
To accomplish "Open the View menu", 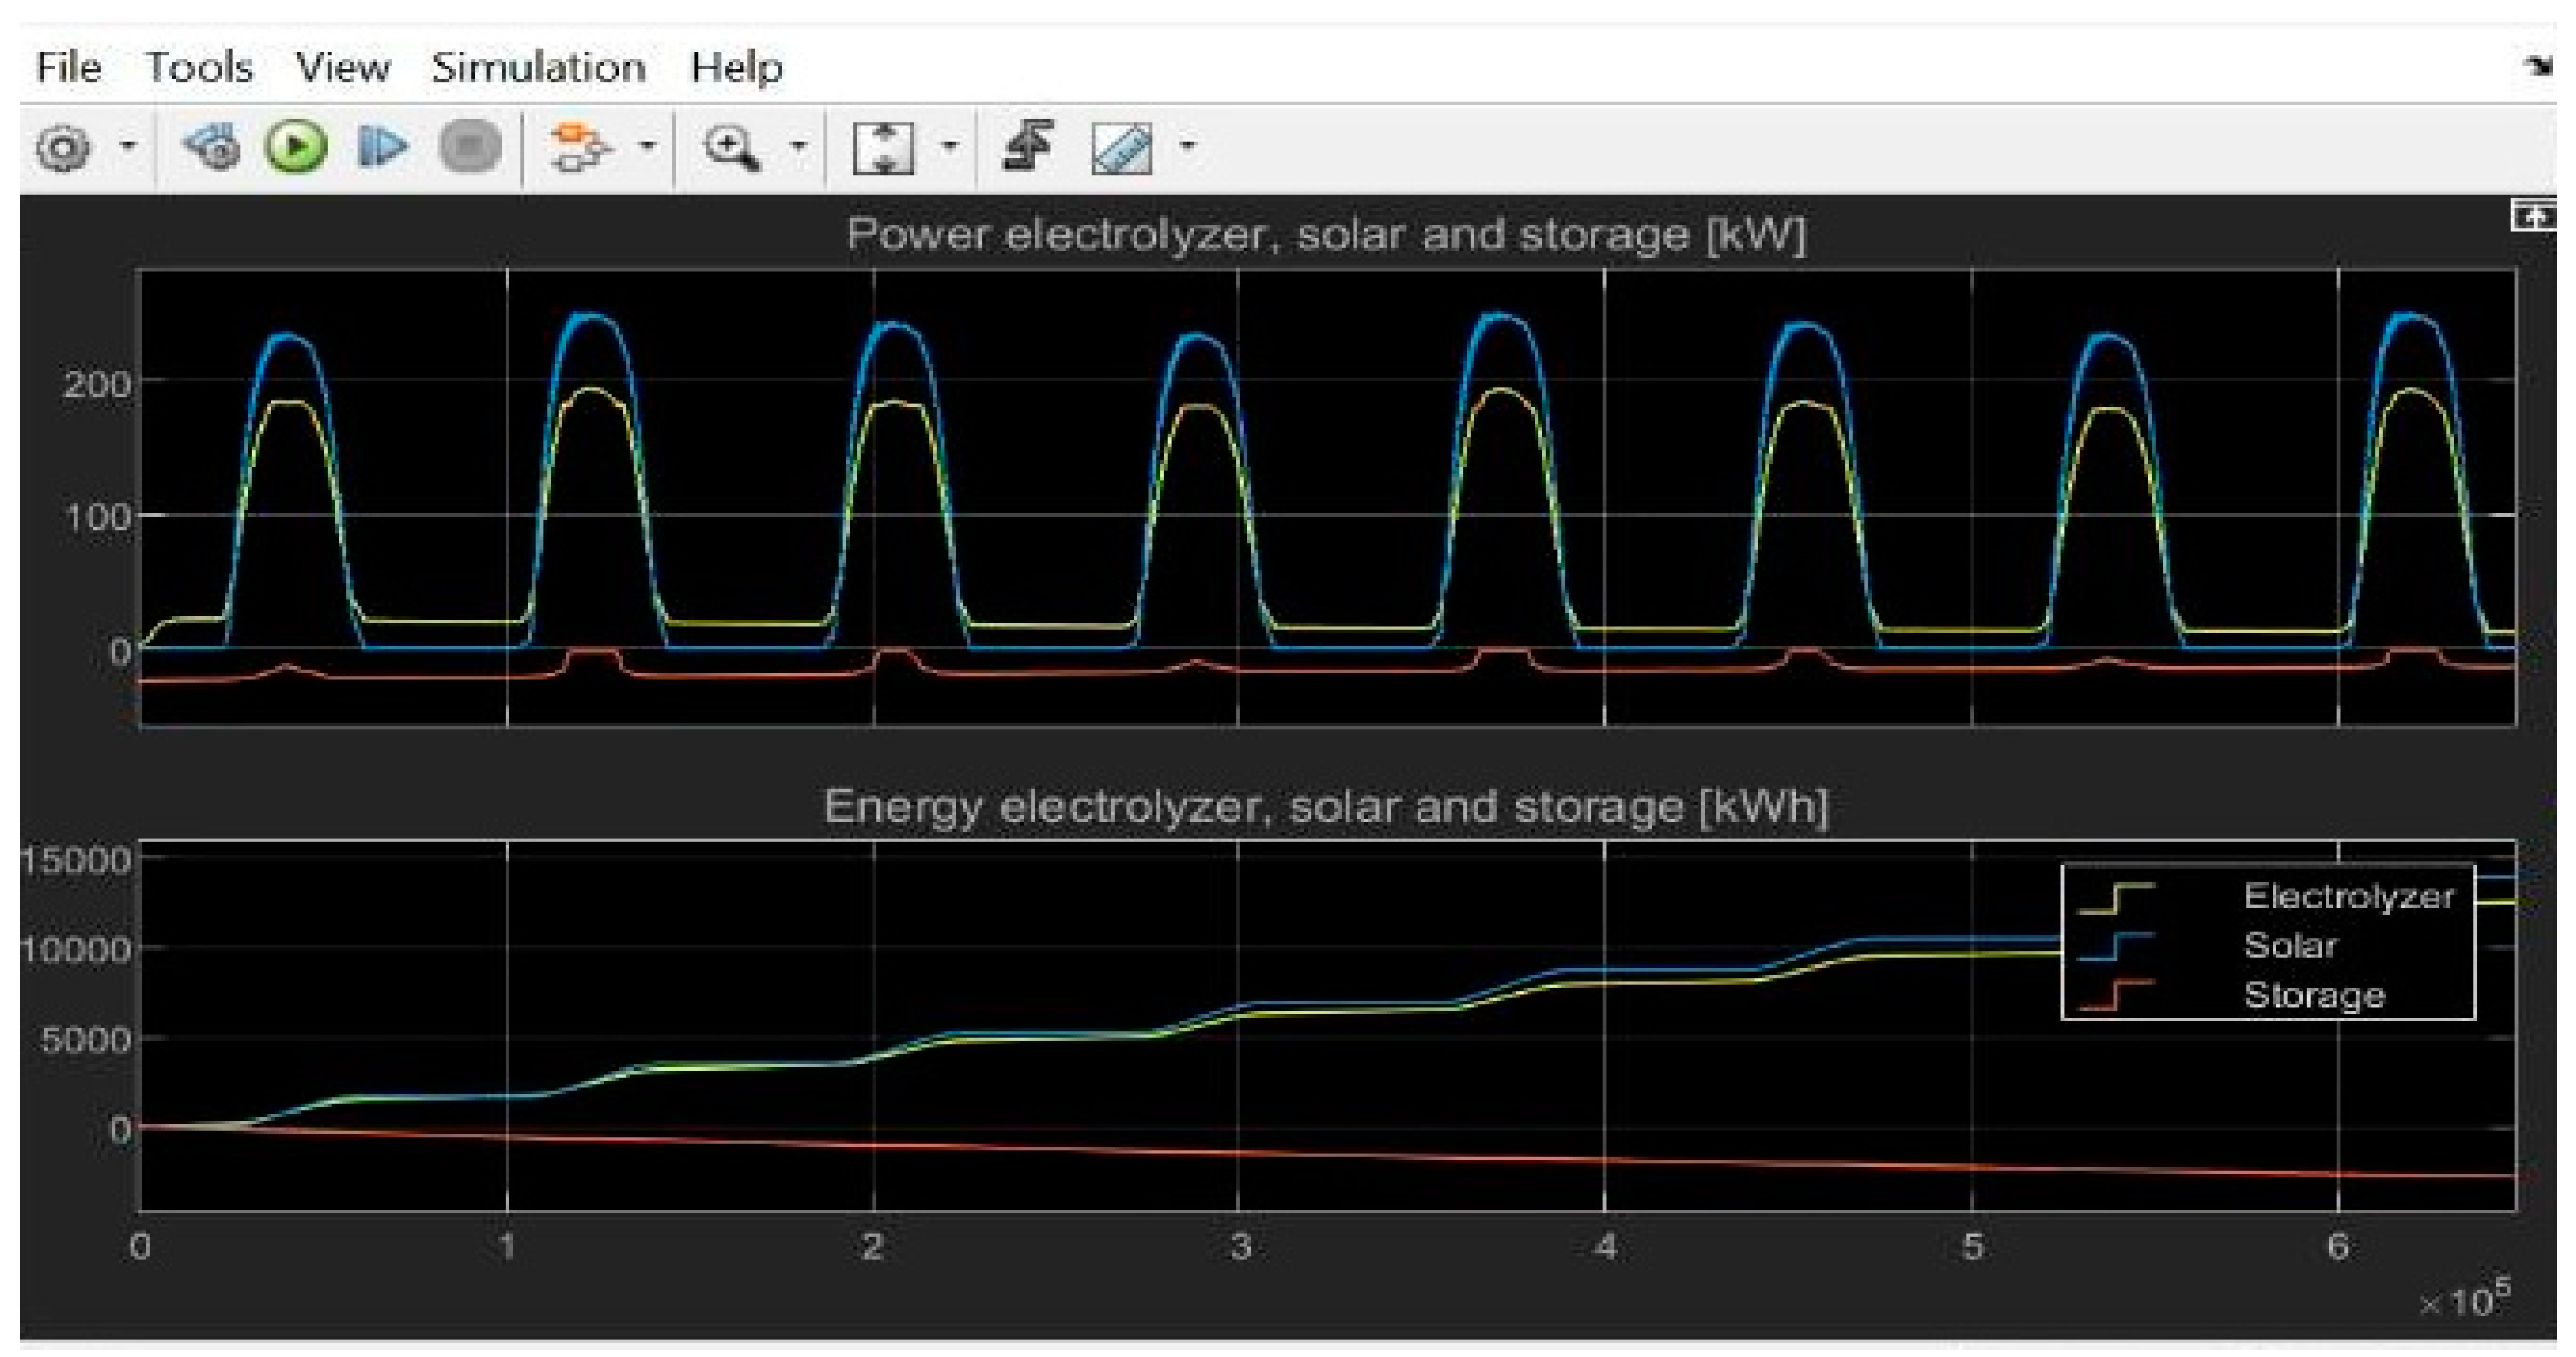I will 343,68.
